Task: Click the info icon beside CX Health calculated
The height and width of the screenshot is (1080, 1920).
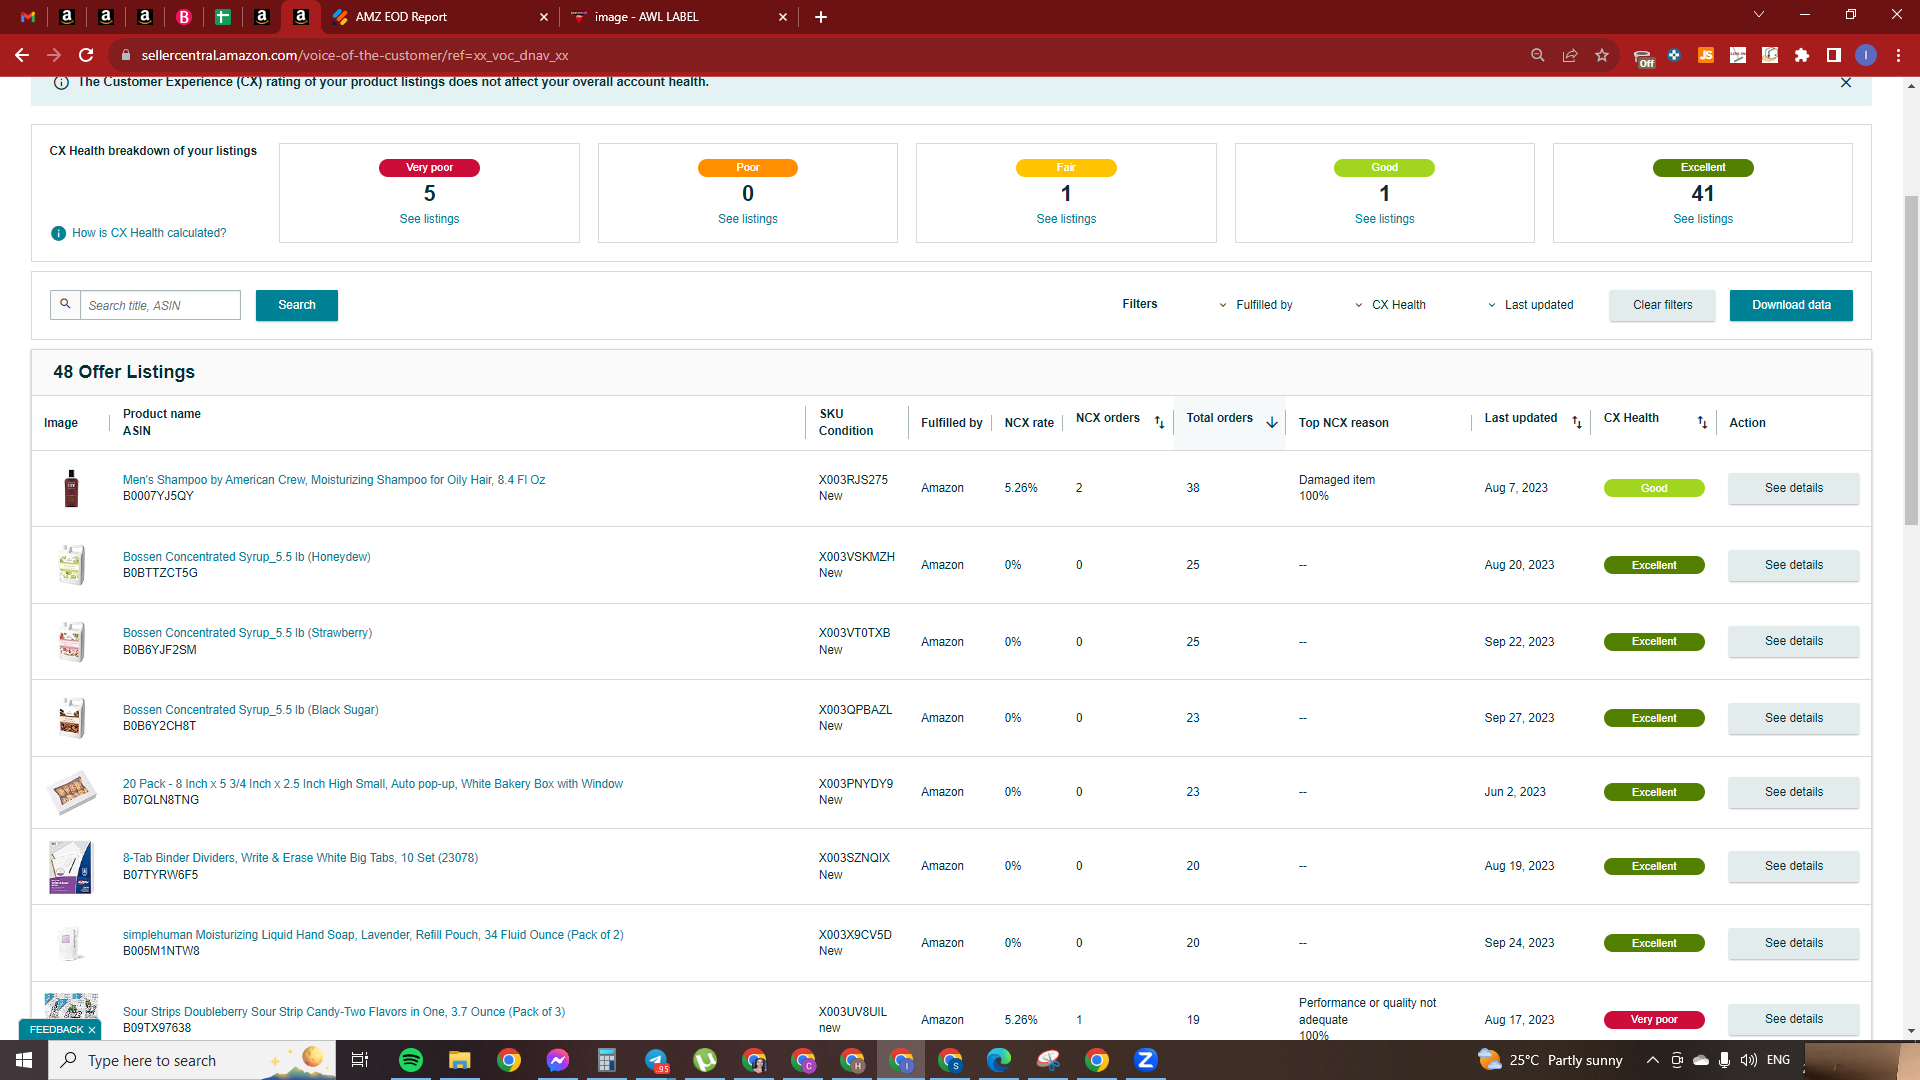Action: pyautogui.click(x=58, y=233)
